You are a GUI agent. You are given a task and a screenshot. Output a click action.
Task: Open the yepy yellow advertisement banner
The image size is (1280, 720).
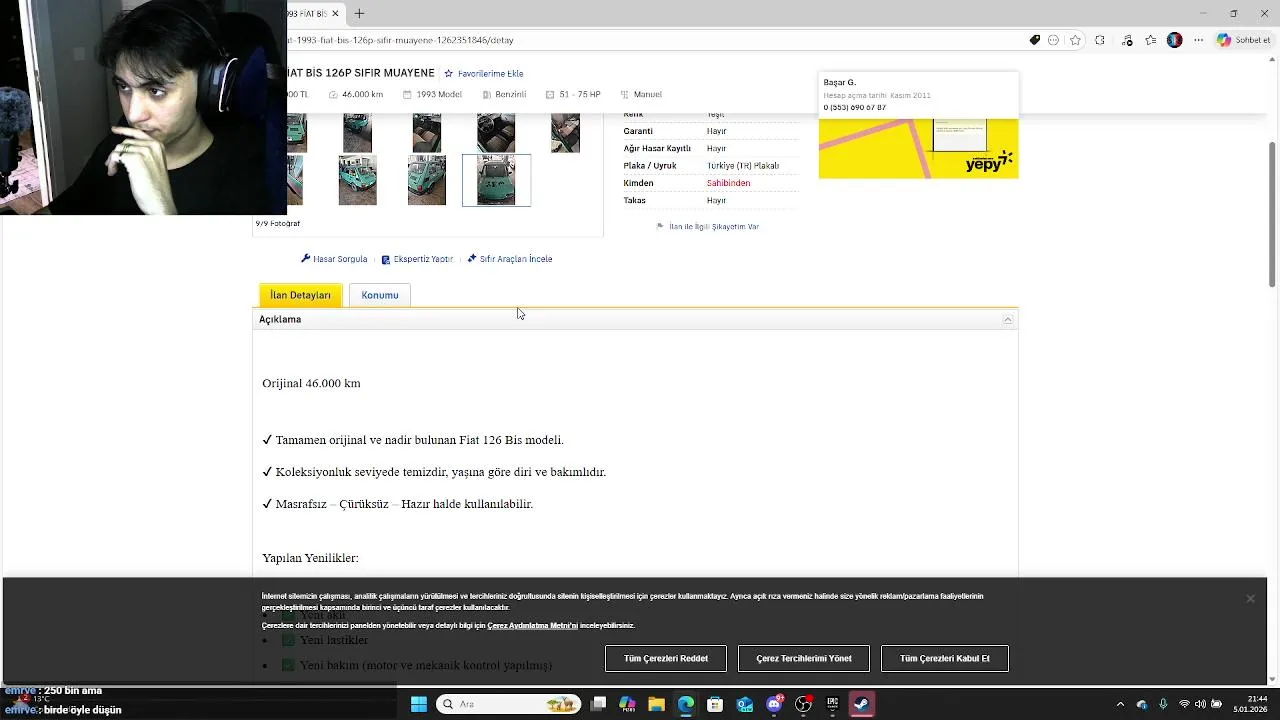coord(918,148)
